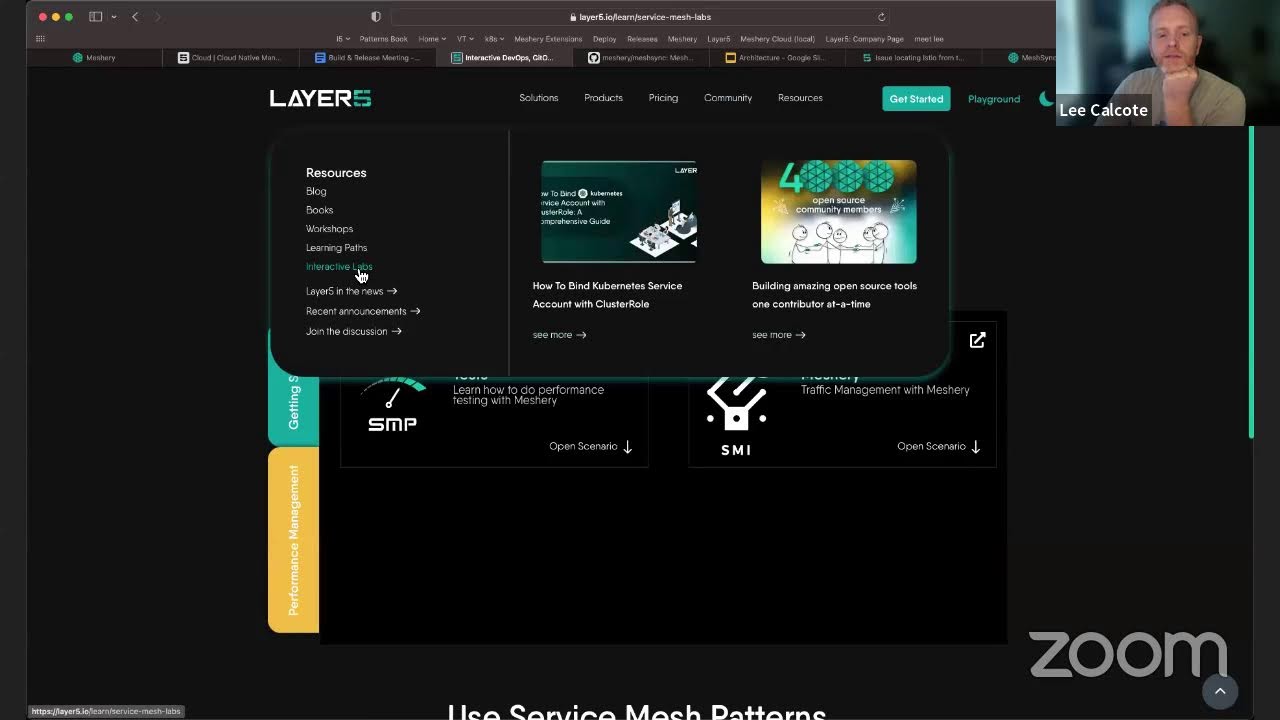The image size is (1280, 720).
Task: Expand the Home bookmarks folder
Action: 432,39
